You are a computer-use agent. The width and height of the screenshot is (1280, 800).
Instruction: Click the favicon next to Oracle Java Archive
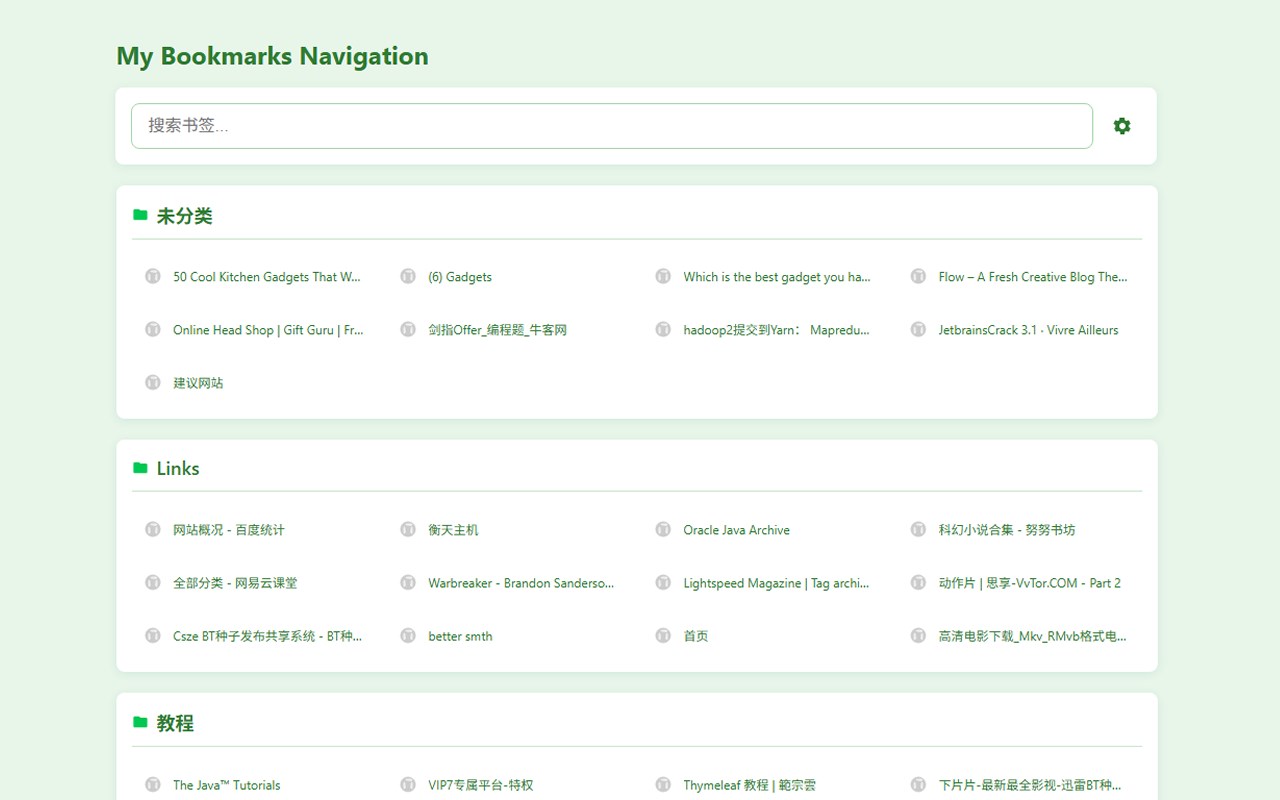click(663, 530)
